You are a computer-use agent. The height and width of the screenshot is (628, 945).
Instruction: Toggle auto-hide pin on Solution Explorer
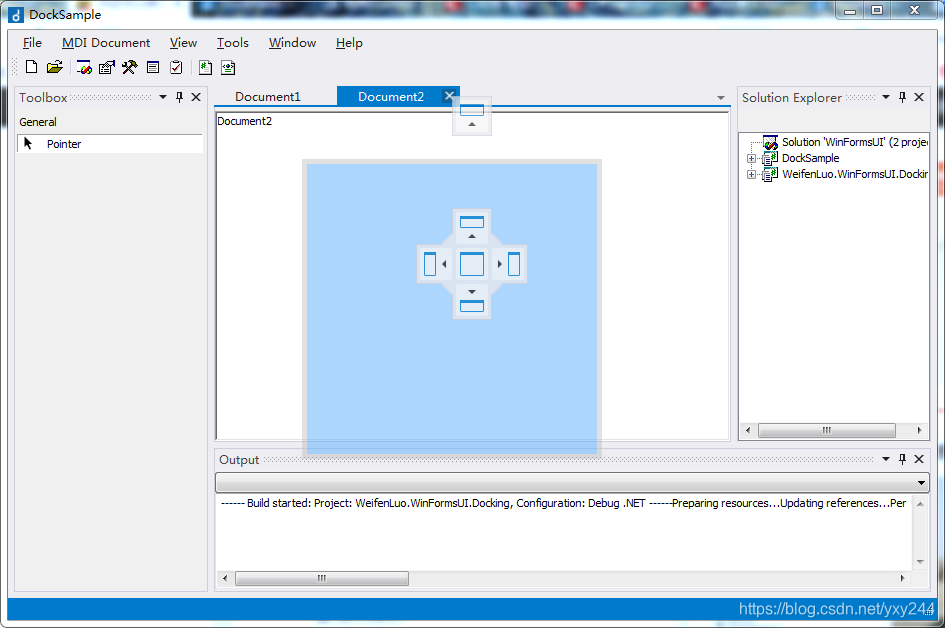click(x=902, y=97)
